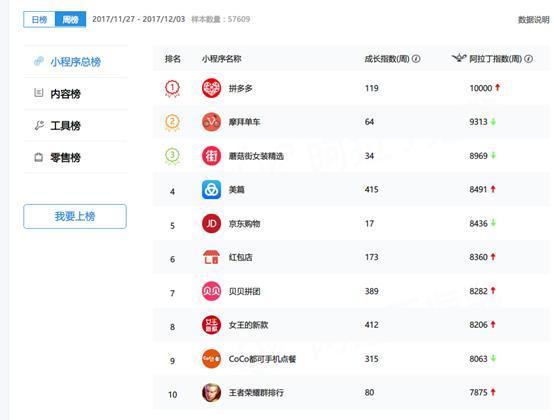Click the Aladdin lamp icon in header
554x420 pixels.
459,58
